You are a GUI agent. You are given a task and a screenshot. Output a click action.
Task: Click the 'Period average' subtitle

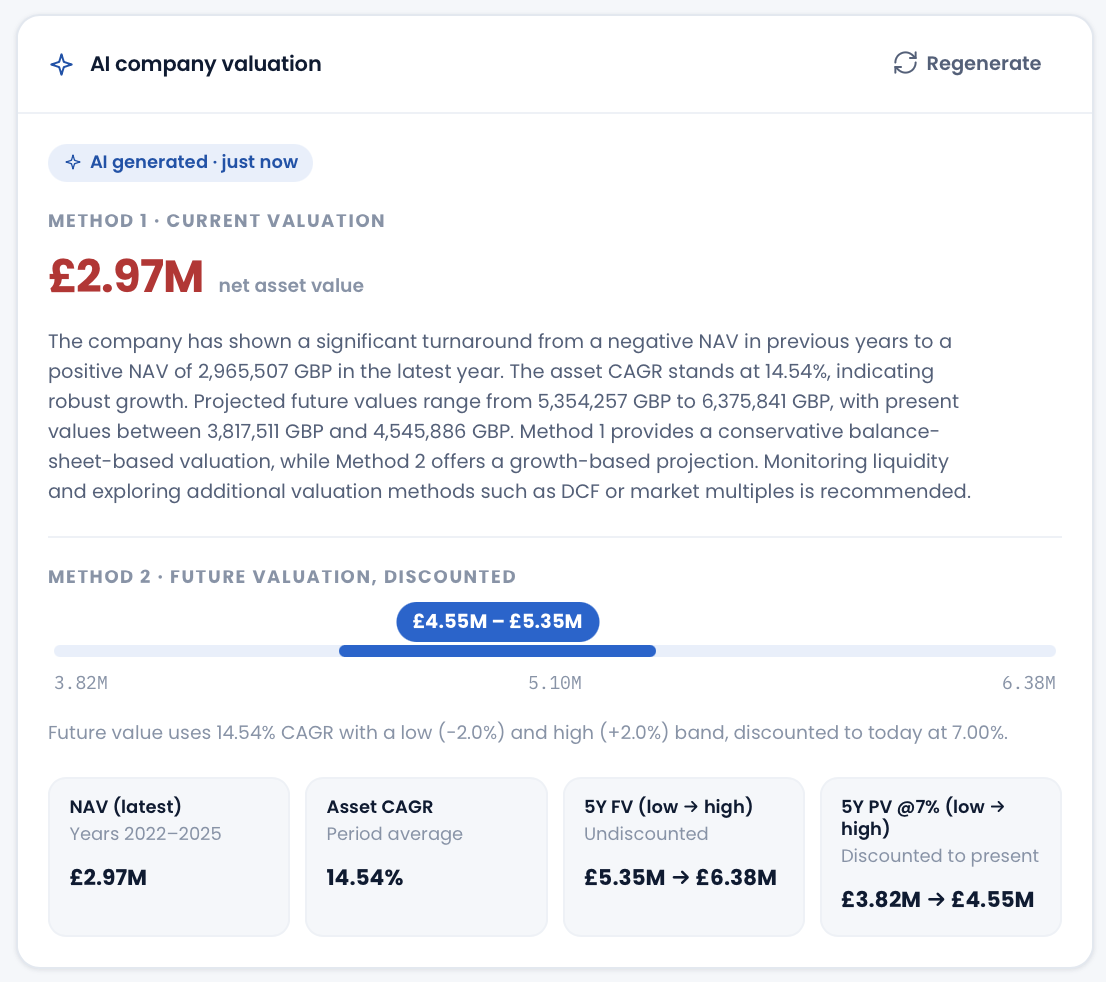(394, 834)
